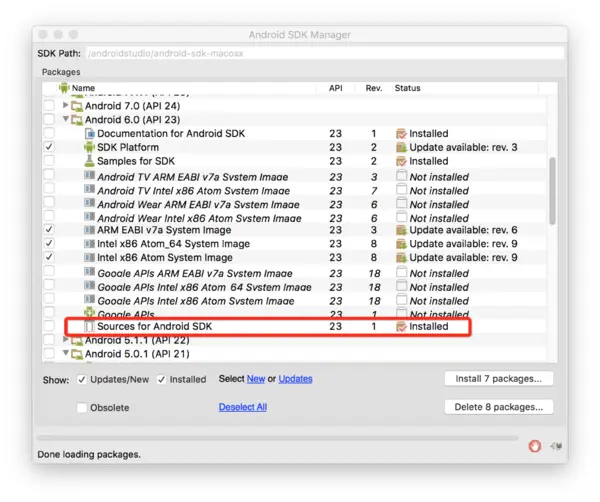Collapse the Android 6.0 (API 23) group
Image resolution: width=600 pixels, height=502 pixels.
point(65,119)
